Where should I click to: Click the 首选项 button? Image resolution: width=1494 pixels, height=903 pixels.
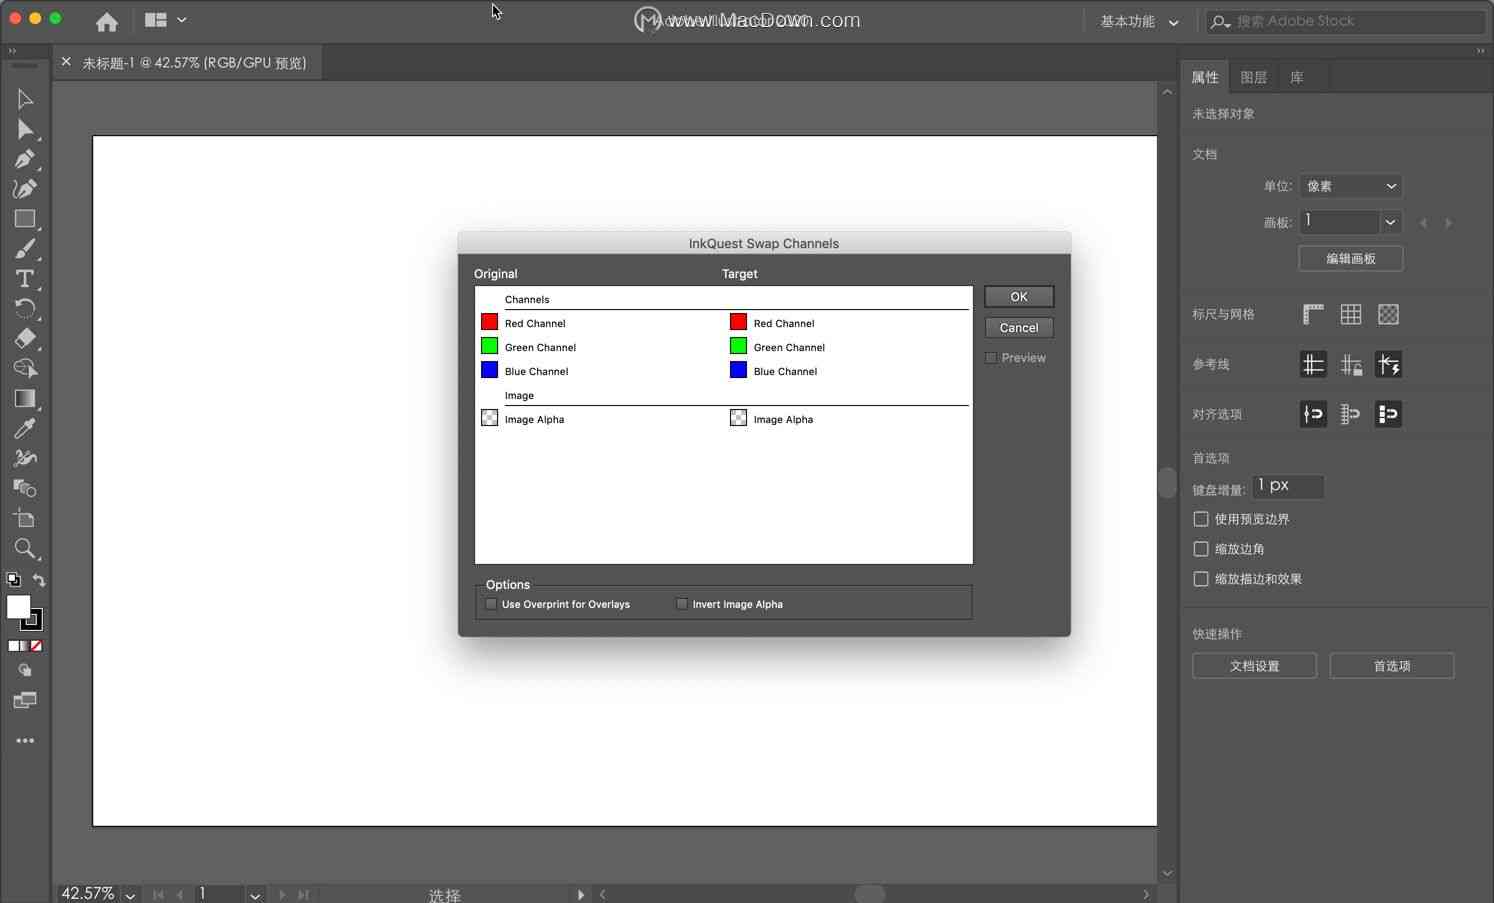(1392, 666)
